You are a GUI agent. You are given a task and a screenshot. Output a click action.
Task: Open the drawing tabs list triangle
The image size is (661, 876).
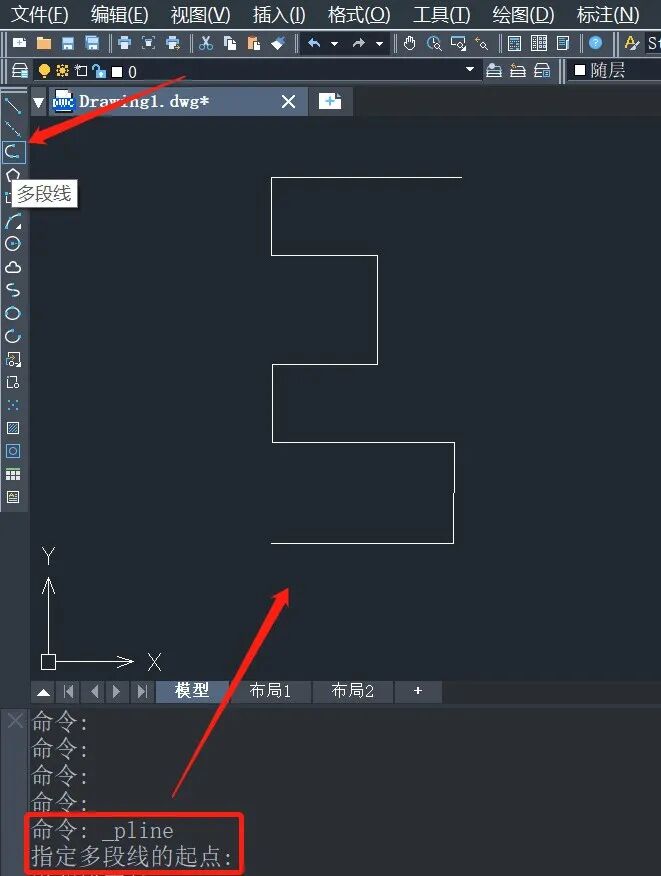pyautogui.click(x=39, y=102)
